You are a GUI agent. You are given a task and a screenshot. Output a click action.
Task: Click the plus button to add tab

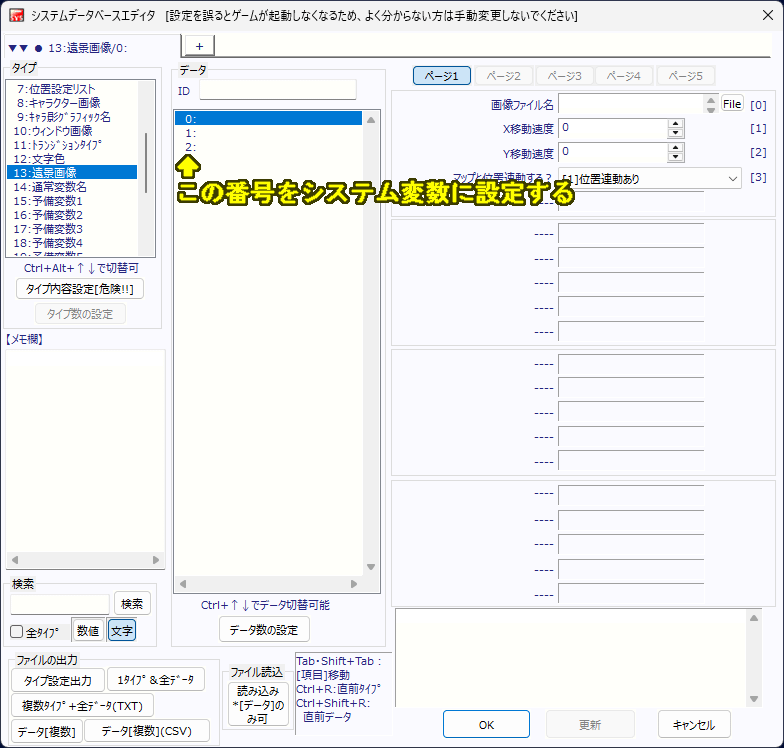[x=199, y=46]
